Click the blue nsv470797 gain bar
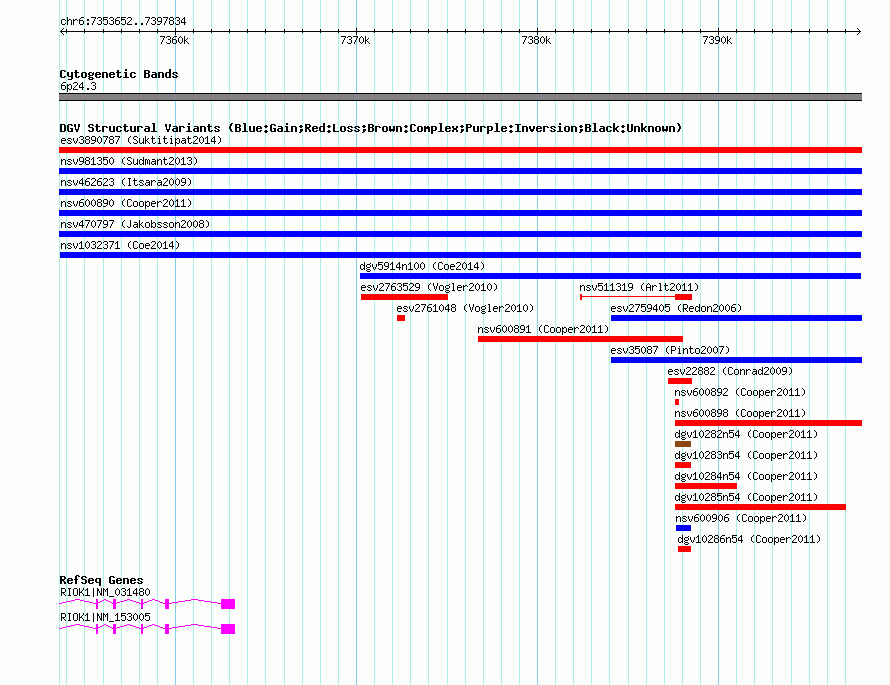 (x=460, y=234)
